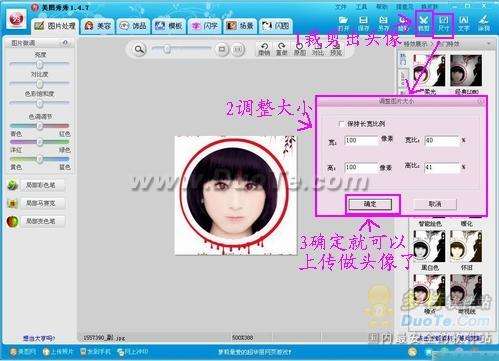The width and height of the screenshot is (499, 361).
Task: Expand the effects panel dropdown arrow
Action: click(x=489, y=44)
